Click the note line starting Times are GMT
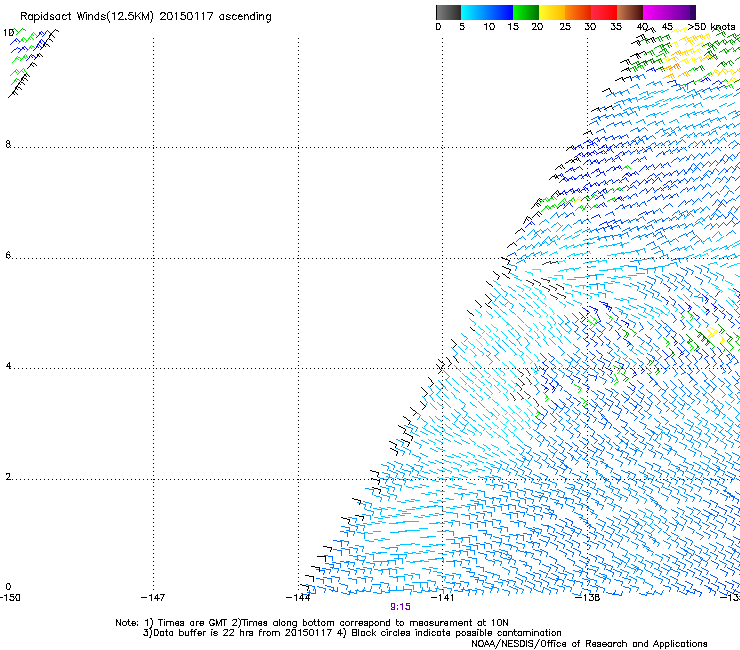This screenshot has width=740, height=650. pyautogui.click(x=311, y=623)
